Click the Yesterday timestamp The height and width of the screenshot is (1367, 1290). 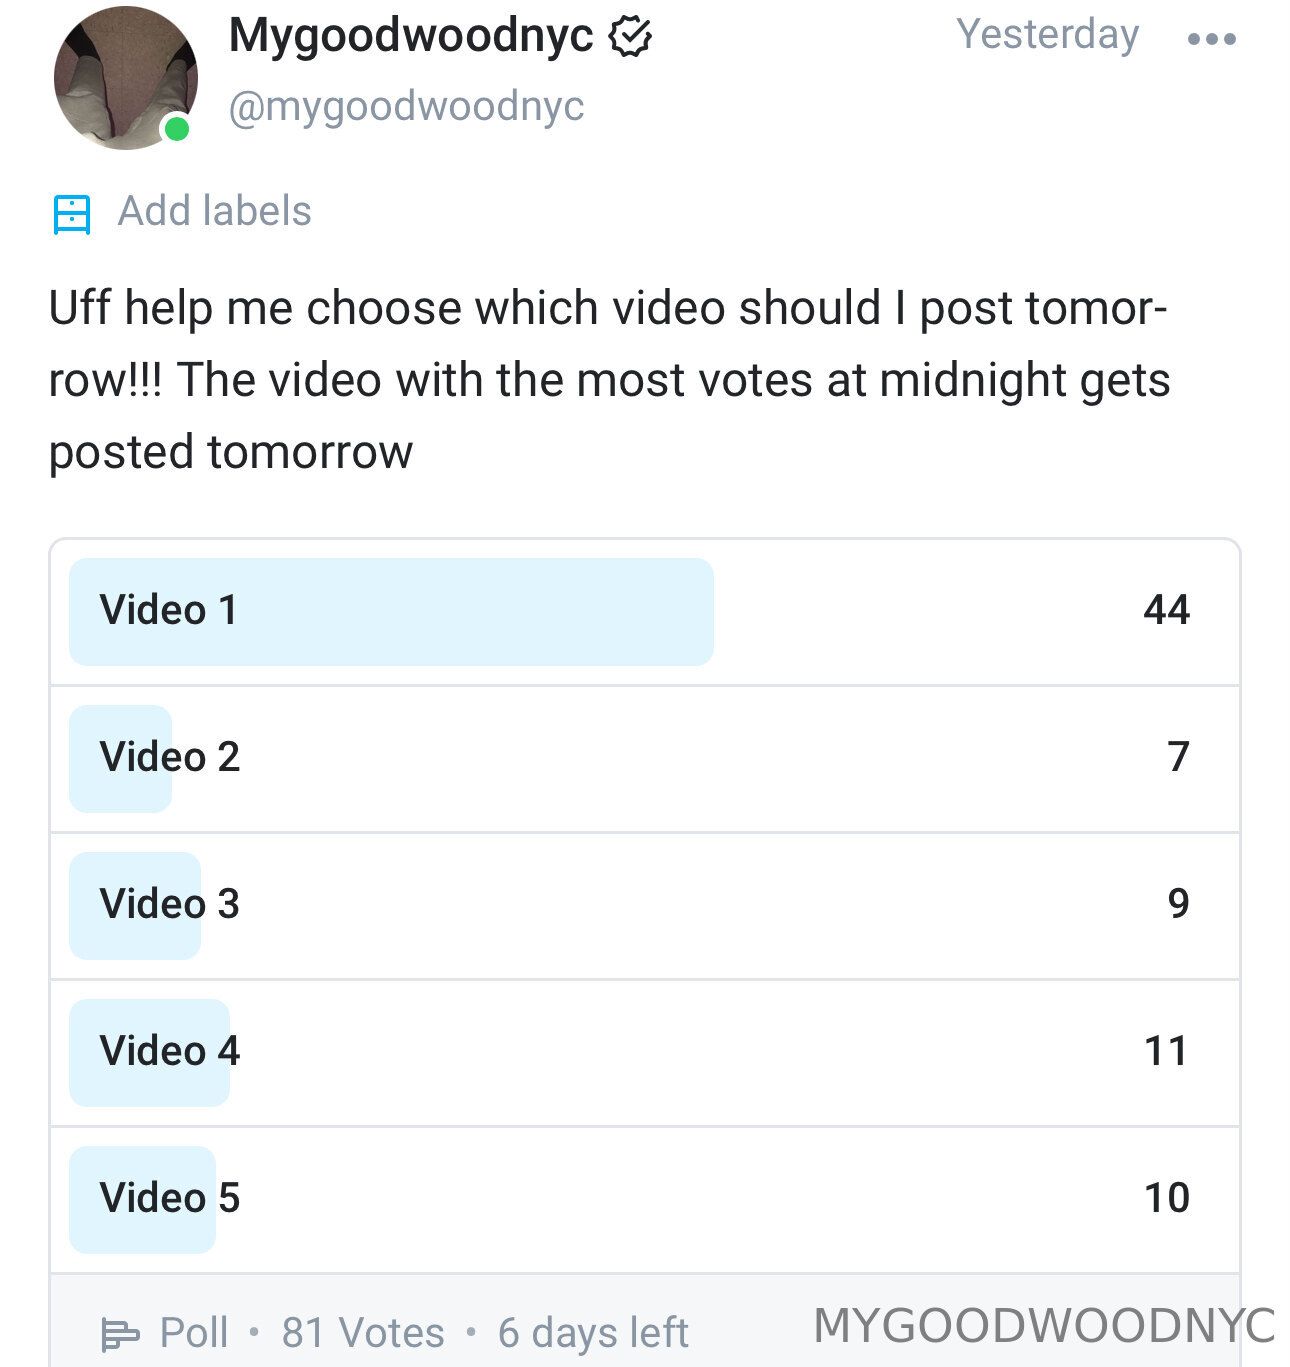[1047, 35]
